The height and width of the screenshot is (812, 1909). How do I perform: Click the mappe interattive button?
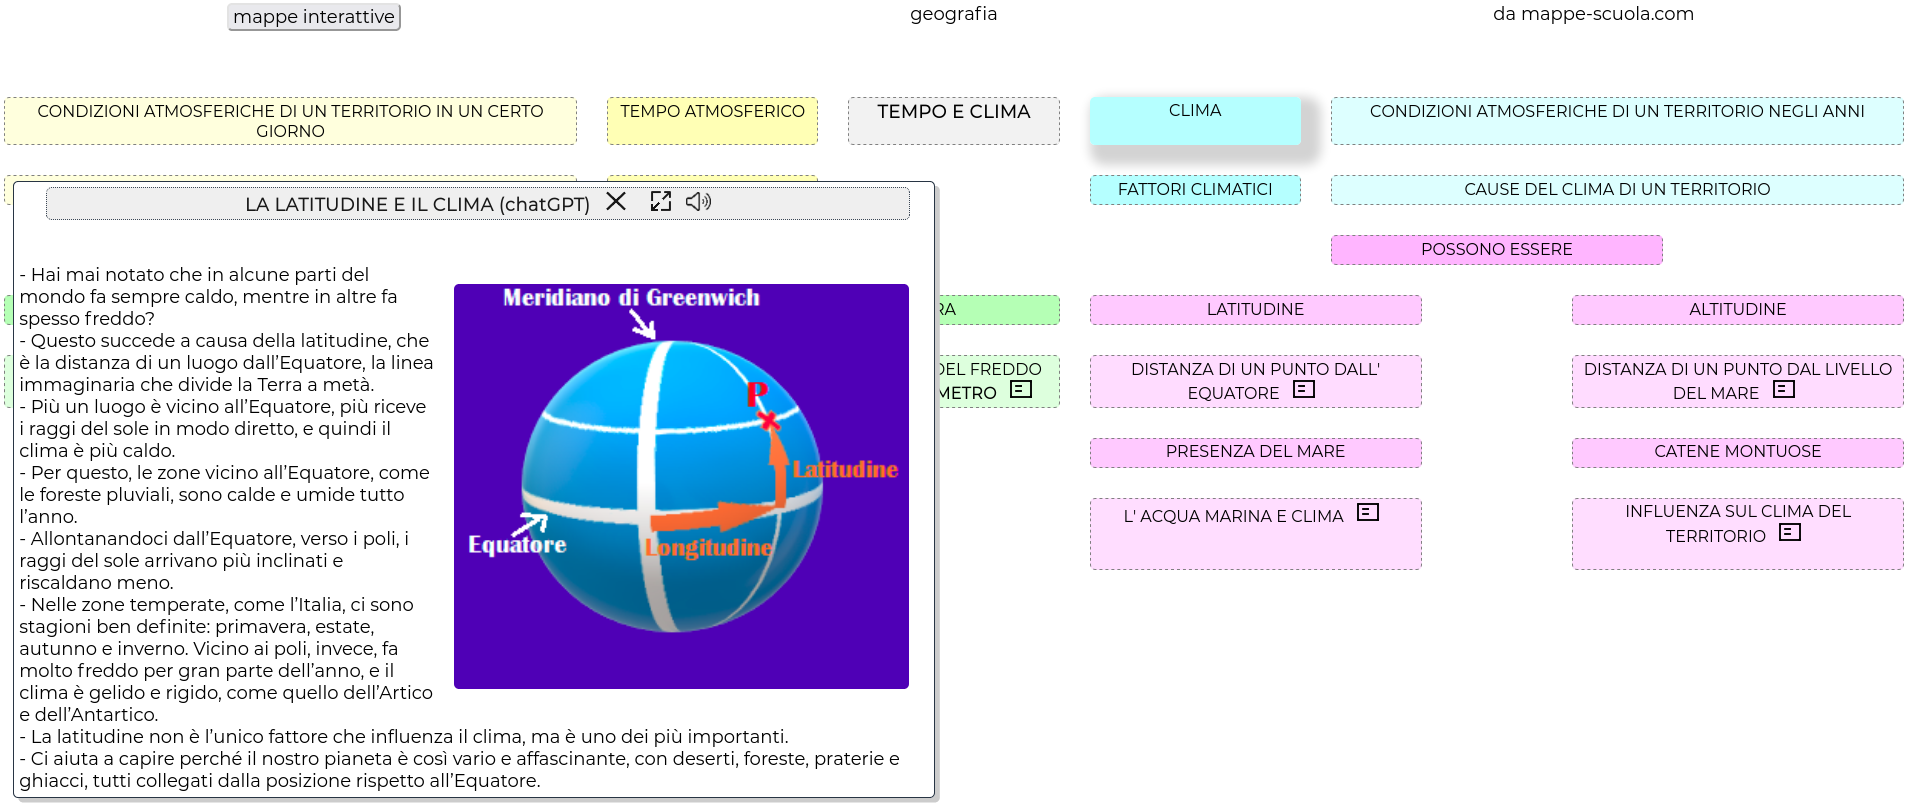(314, 17)
